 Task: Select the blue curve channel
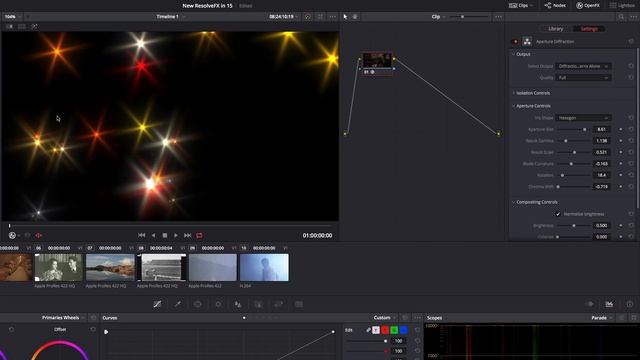click(x=404, y=330)
